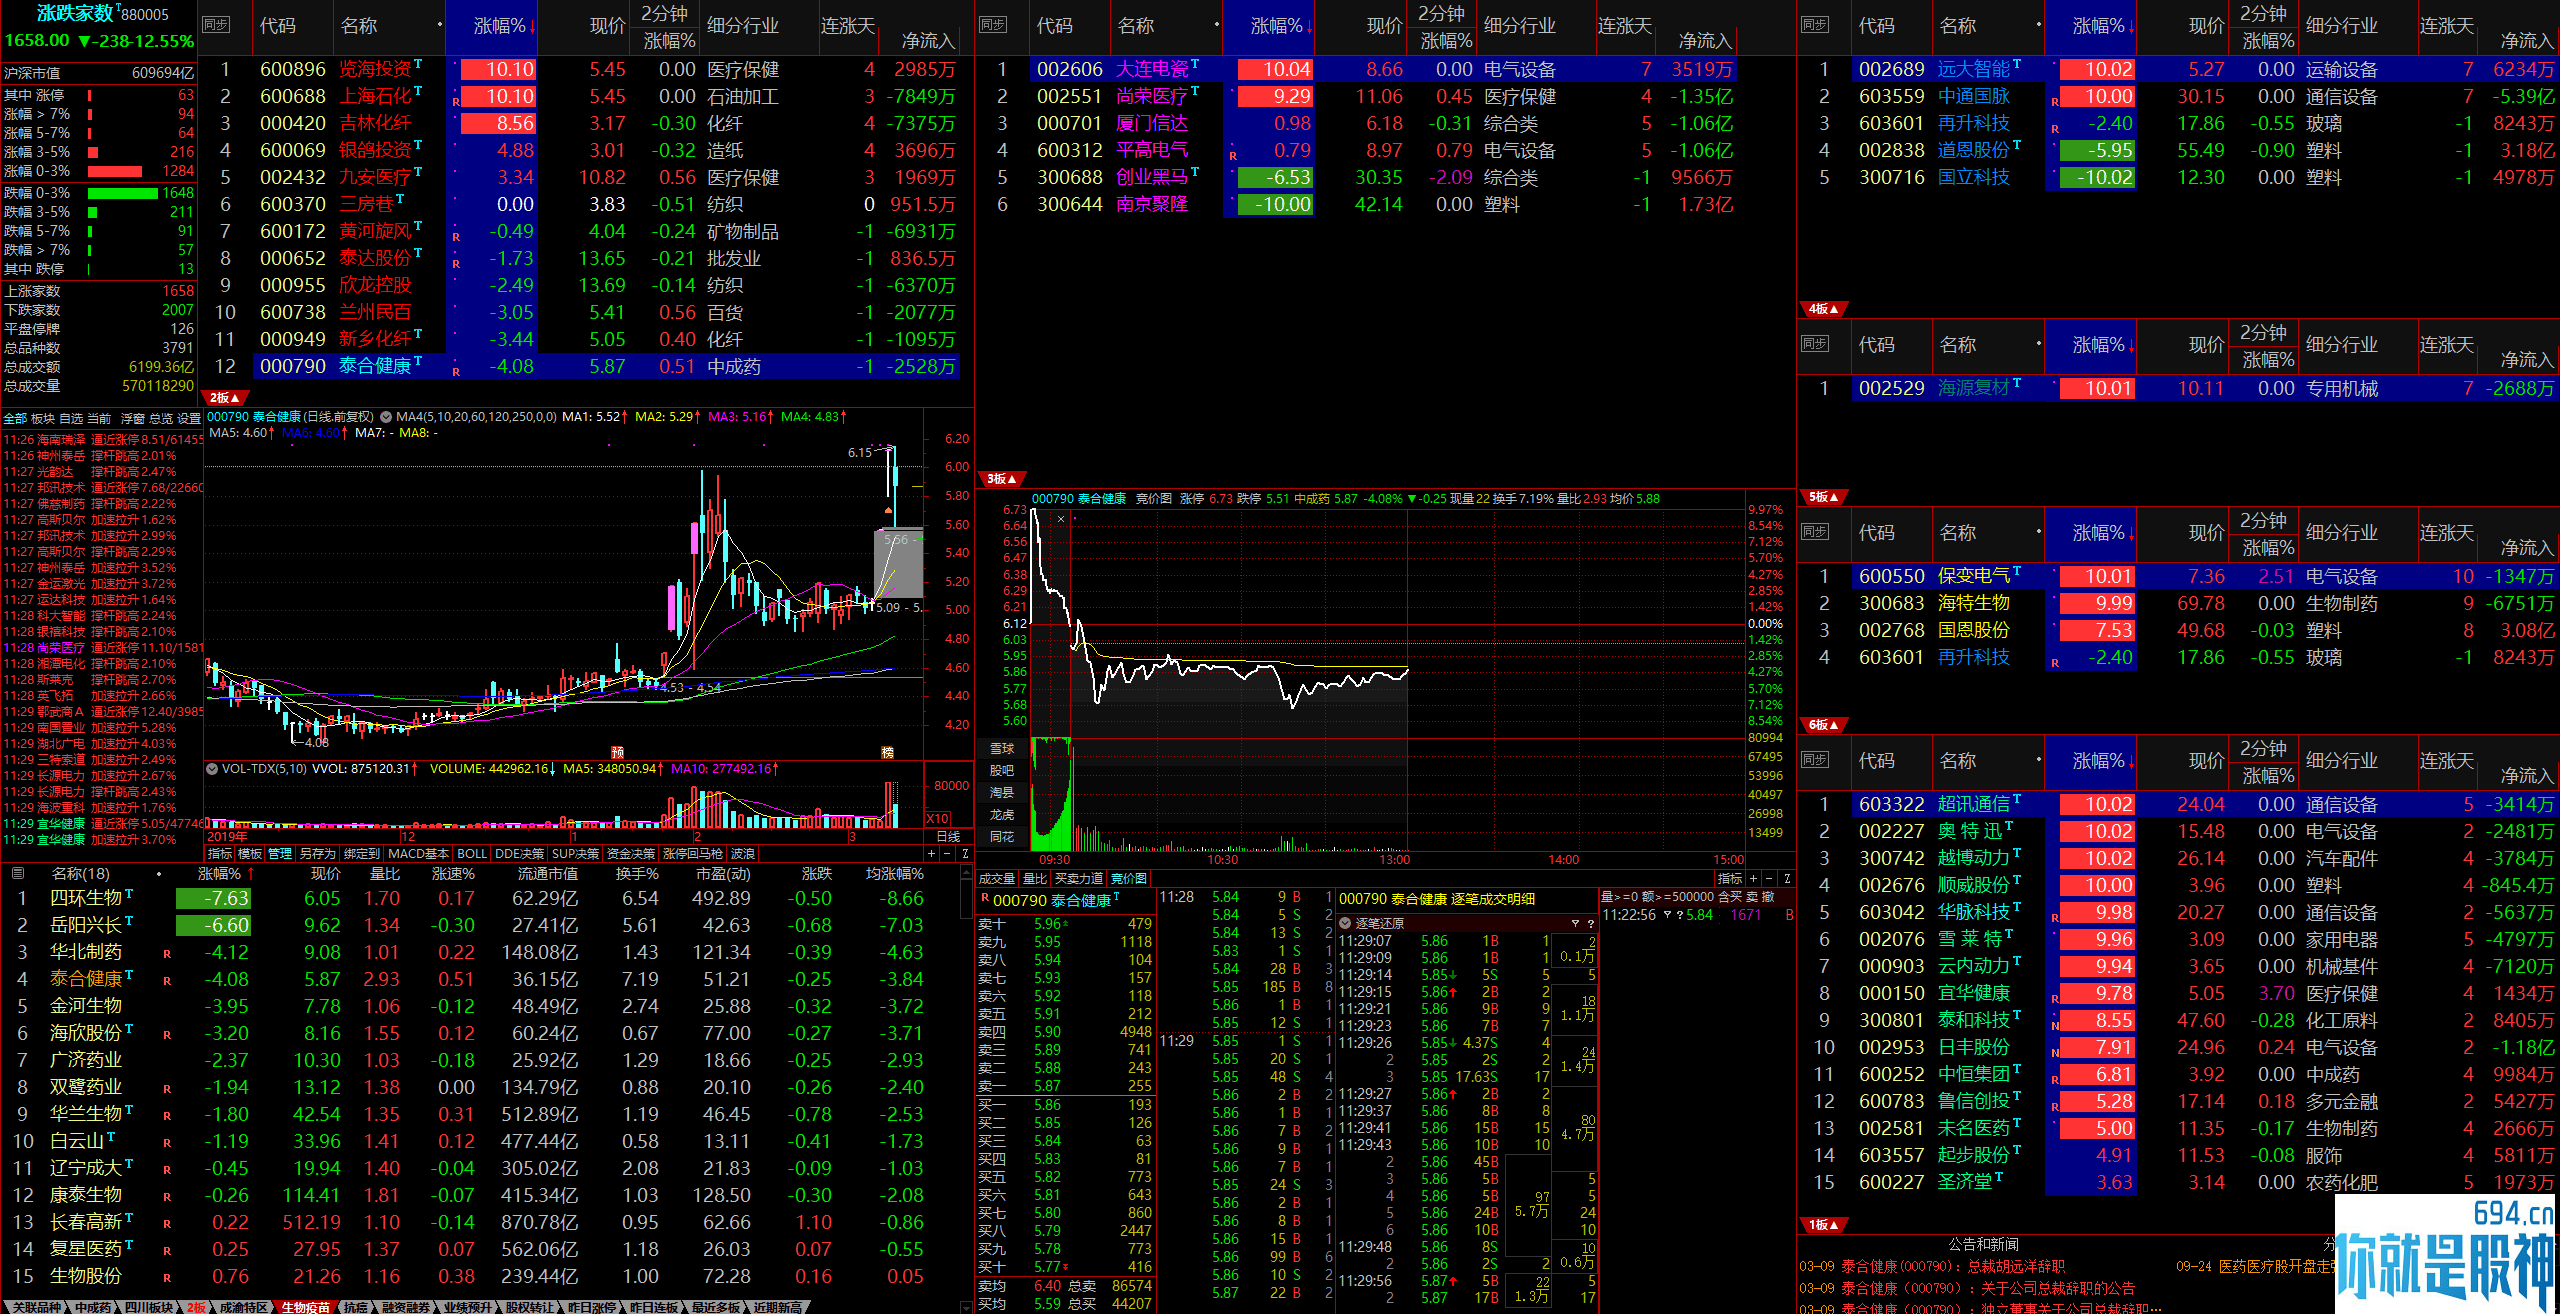This screenshot has width=2560, height=1314.
Task: Apply the 涨停回马枪 indicator
Action: 693,854
